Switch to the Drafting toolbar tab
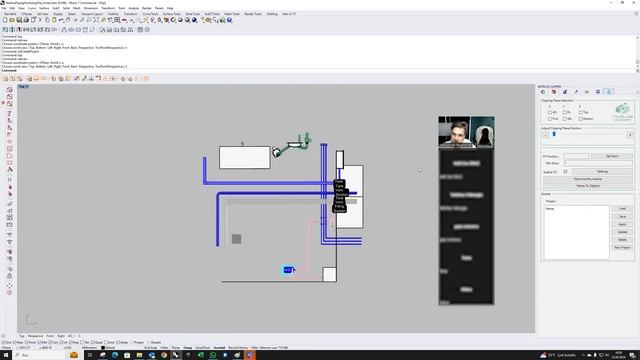640x360 pixels. pyautogui.click(x=272, y=14)
